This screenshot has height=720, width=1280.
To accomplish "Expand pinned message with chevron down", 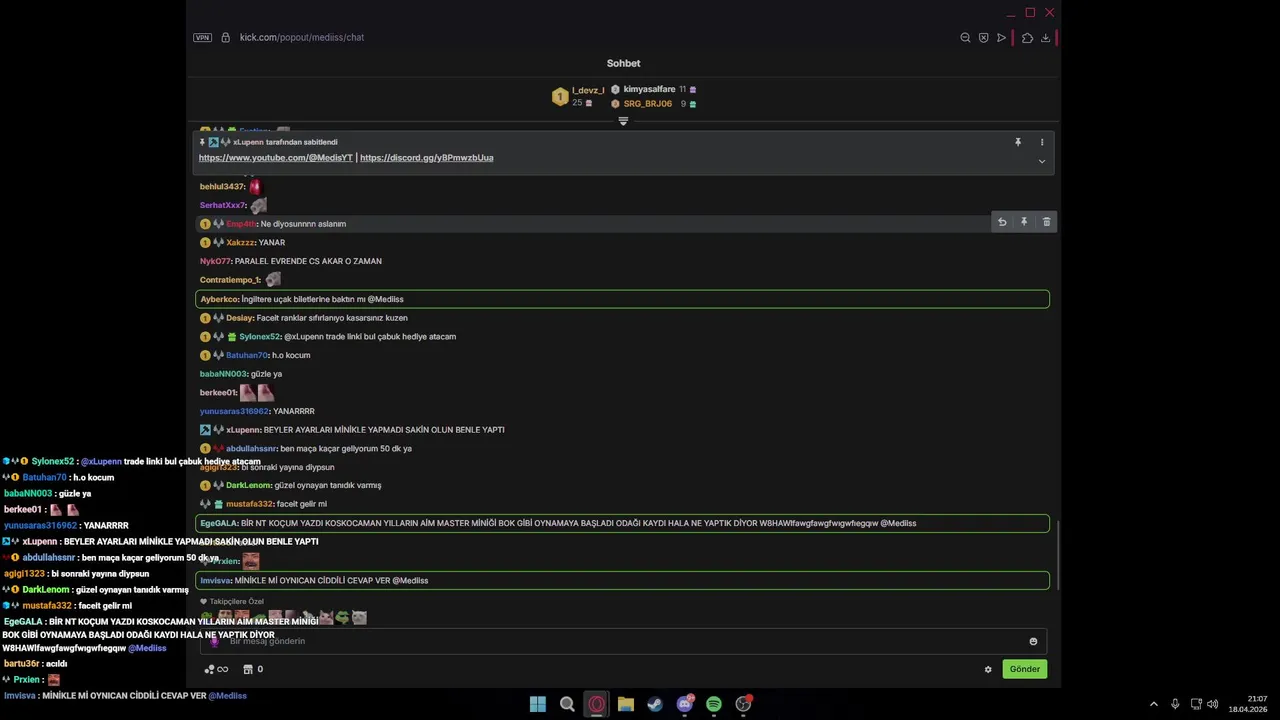I will click(x=1041, y=161).
